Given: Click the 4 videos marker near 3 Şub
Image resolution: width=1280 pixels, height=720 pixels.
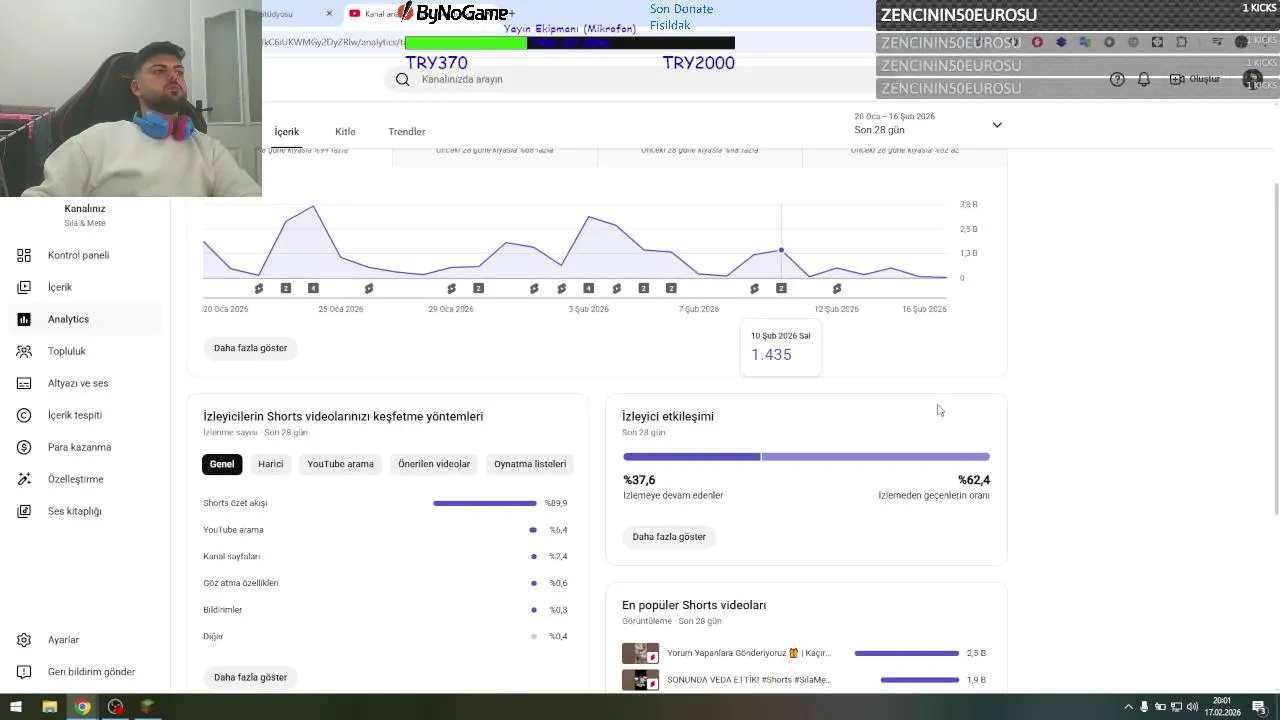Looking at the screenshot, I should coord(588,288).
